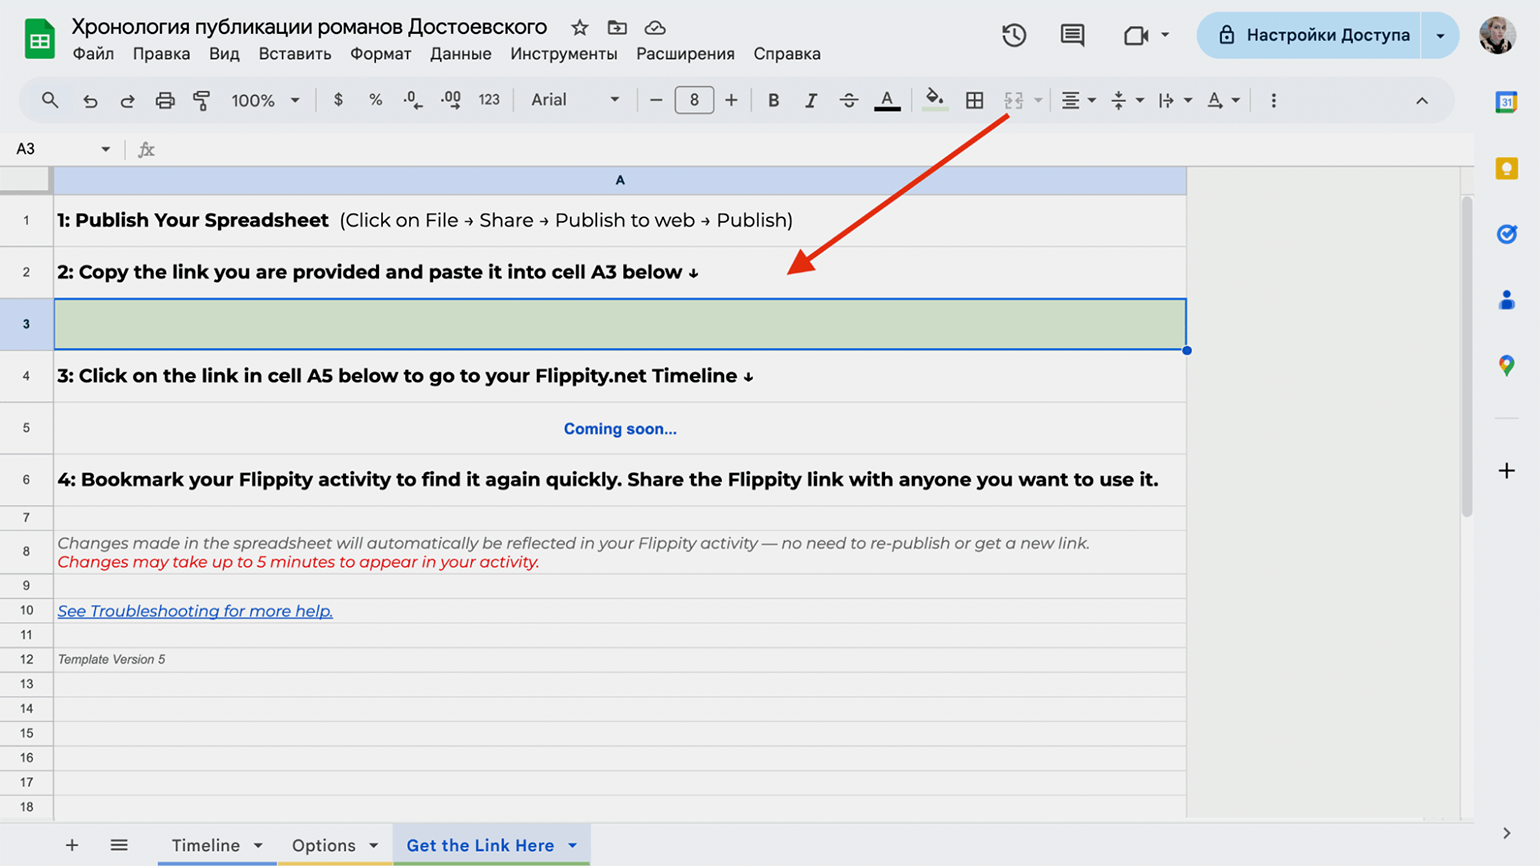The height and width of the screenshot is (866, 1540).
Task: Open the Google Keep side panel
Action: [x=1506, y=168]
